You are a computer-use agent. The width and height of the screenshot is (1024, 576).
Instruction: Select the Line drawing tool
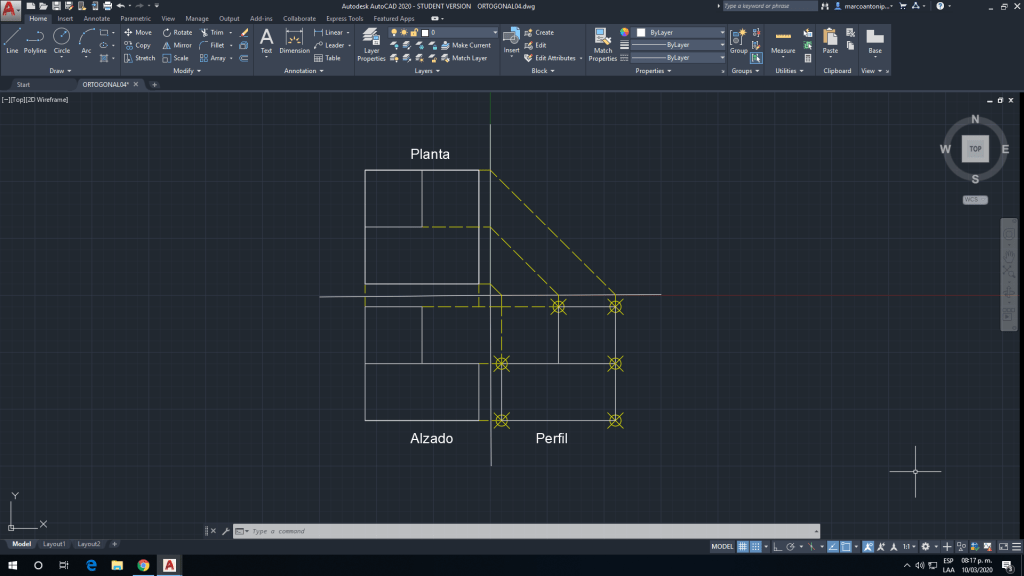[x=12, y=40]
